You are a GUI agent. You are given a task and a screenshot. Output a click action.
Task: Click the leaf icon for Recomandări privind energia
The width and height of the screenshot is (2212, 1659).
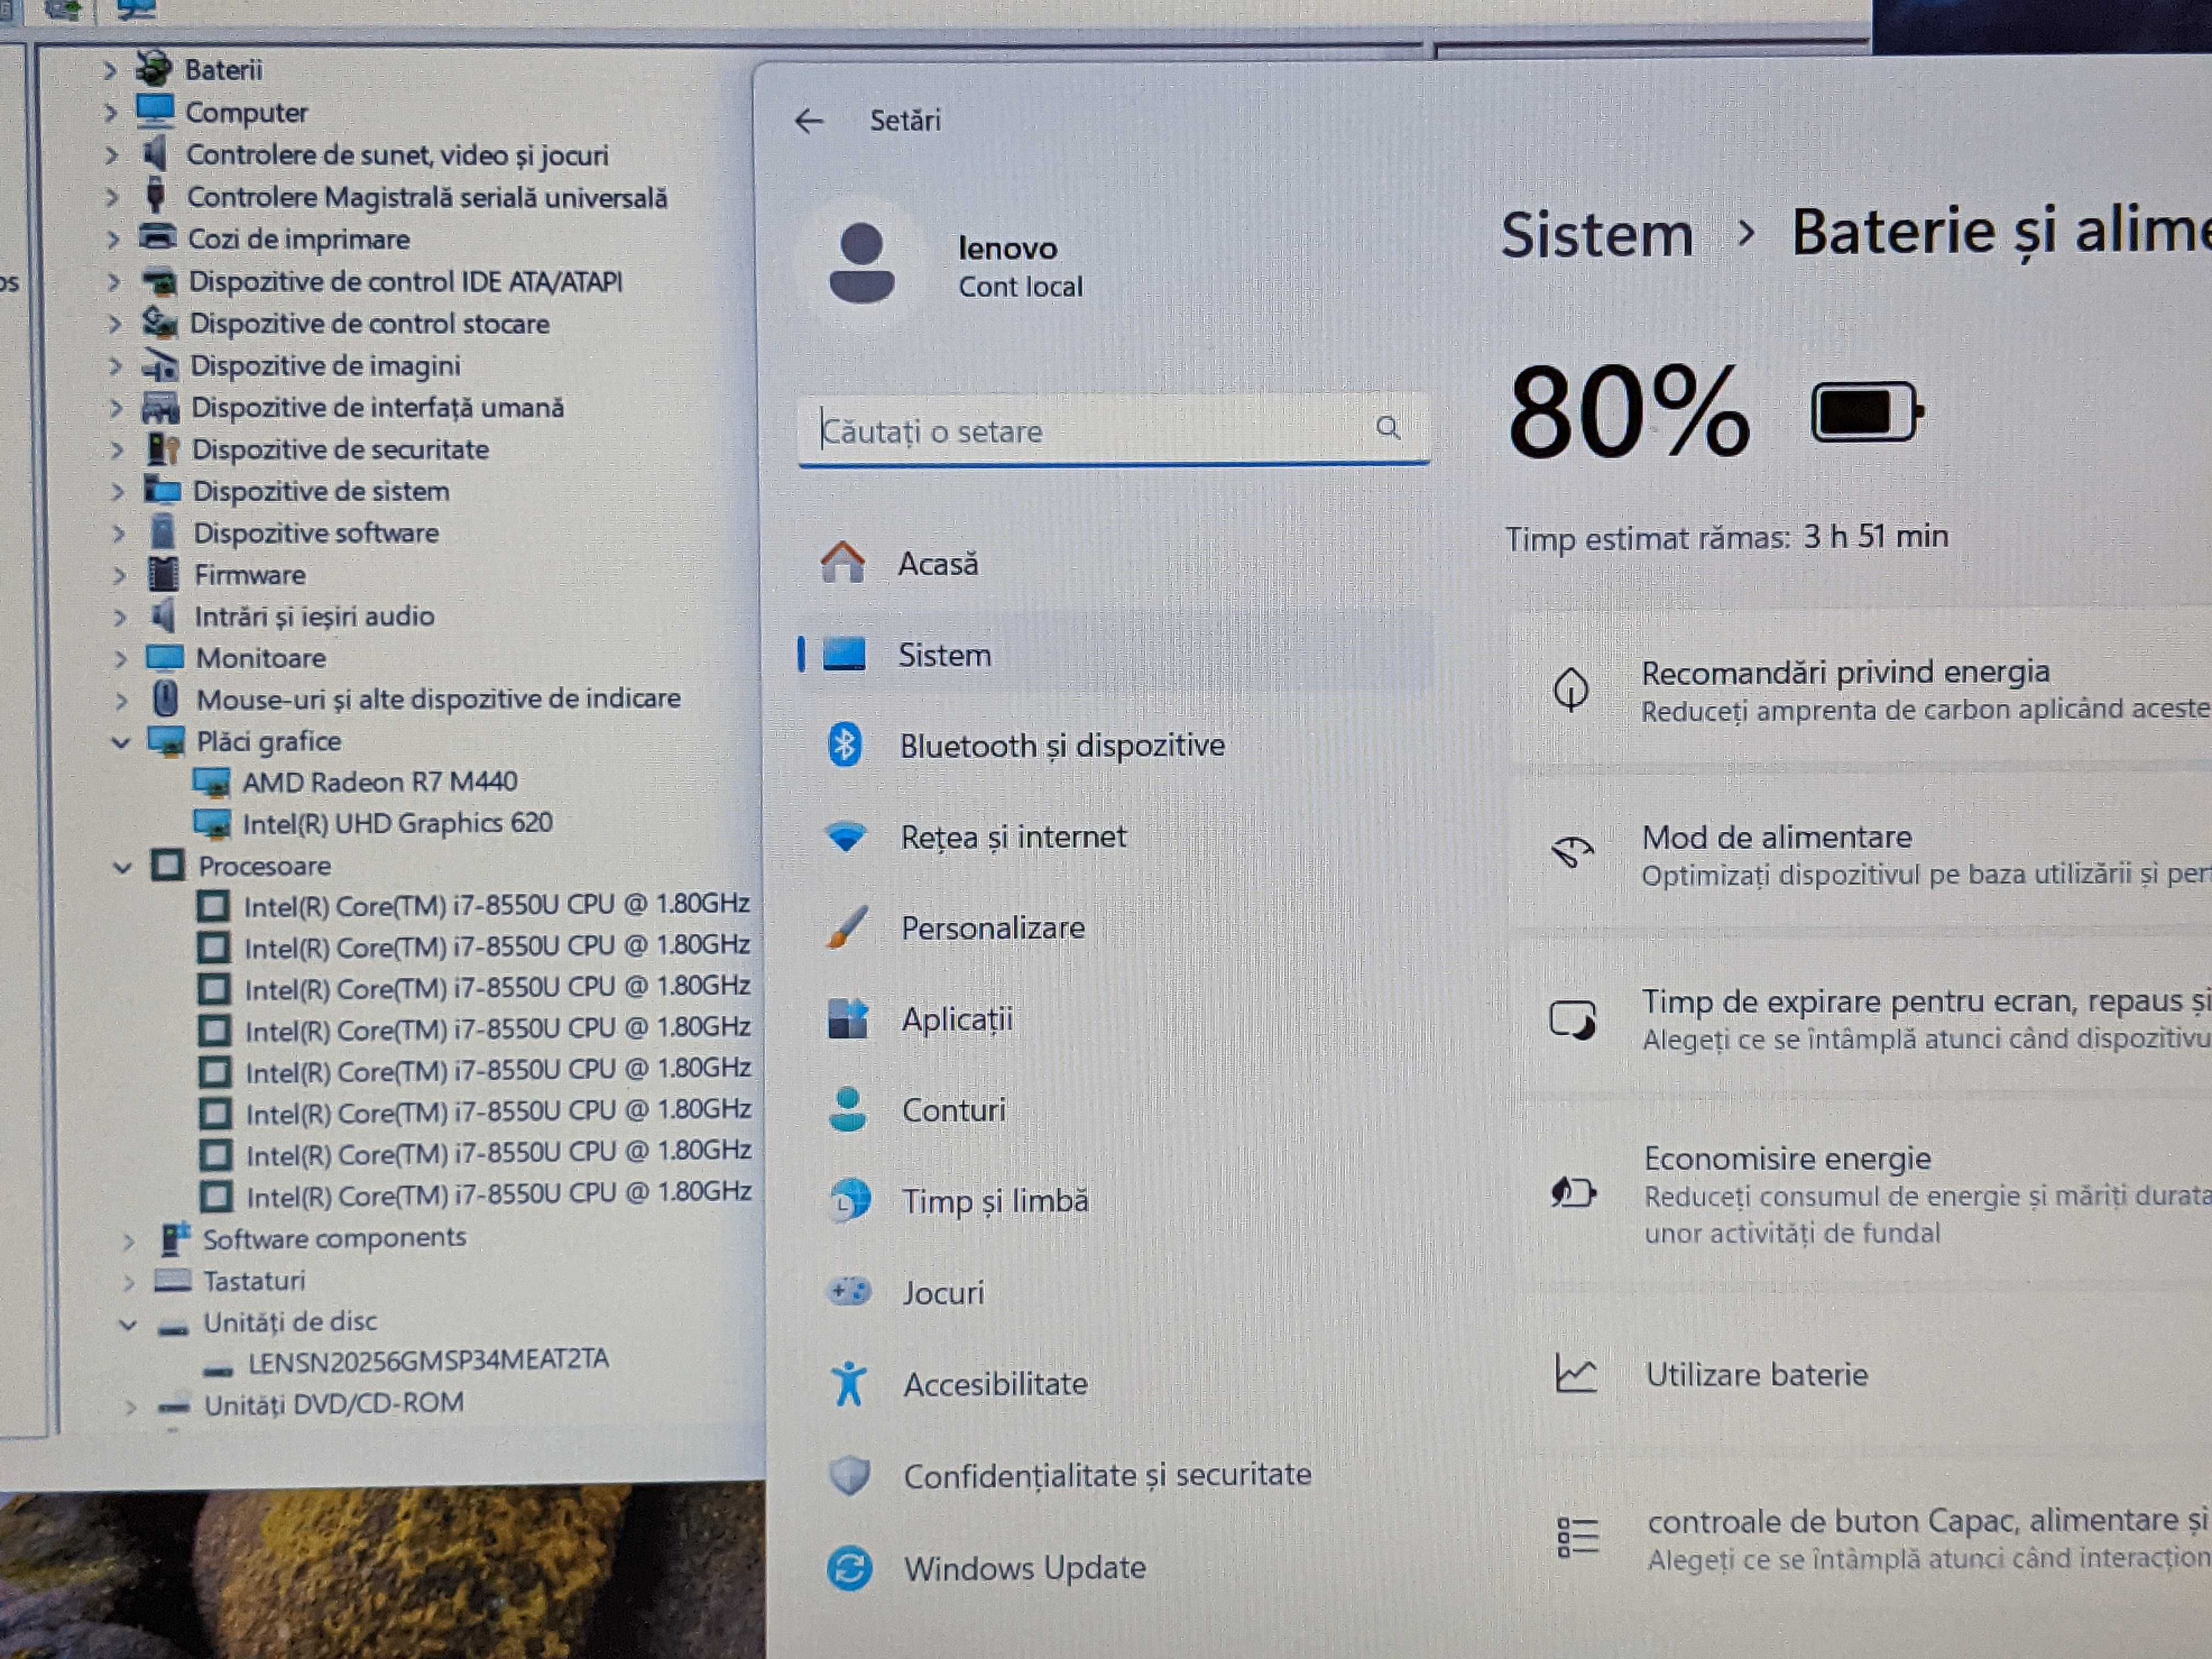point(1571,689)
